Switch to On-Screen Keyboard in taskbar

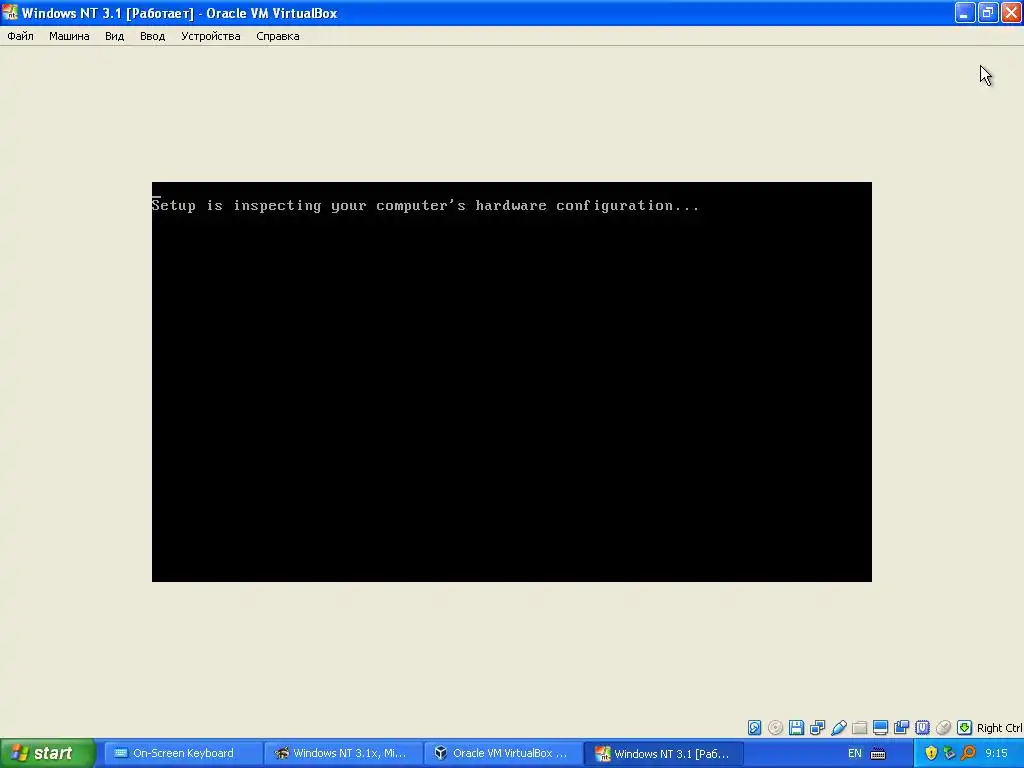tap(183, 753)
